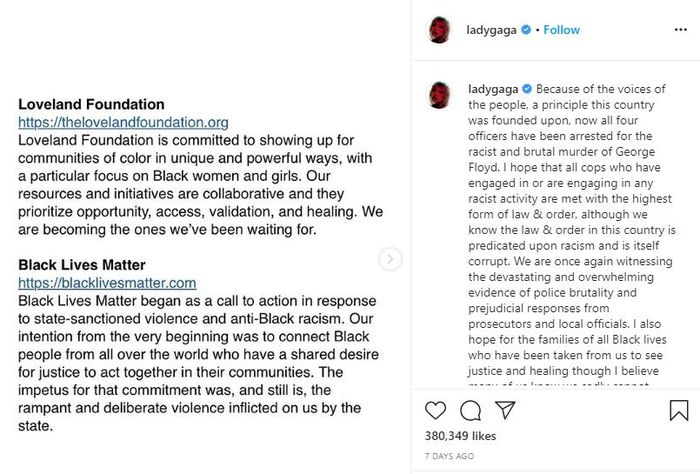Screen dimensions: 700x474
Task: Advance to the next carousel slide arrow
Action: click(x=391, y=259)
